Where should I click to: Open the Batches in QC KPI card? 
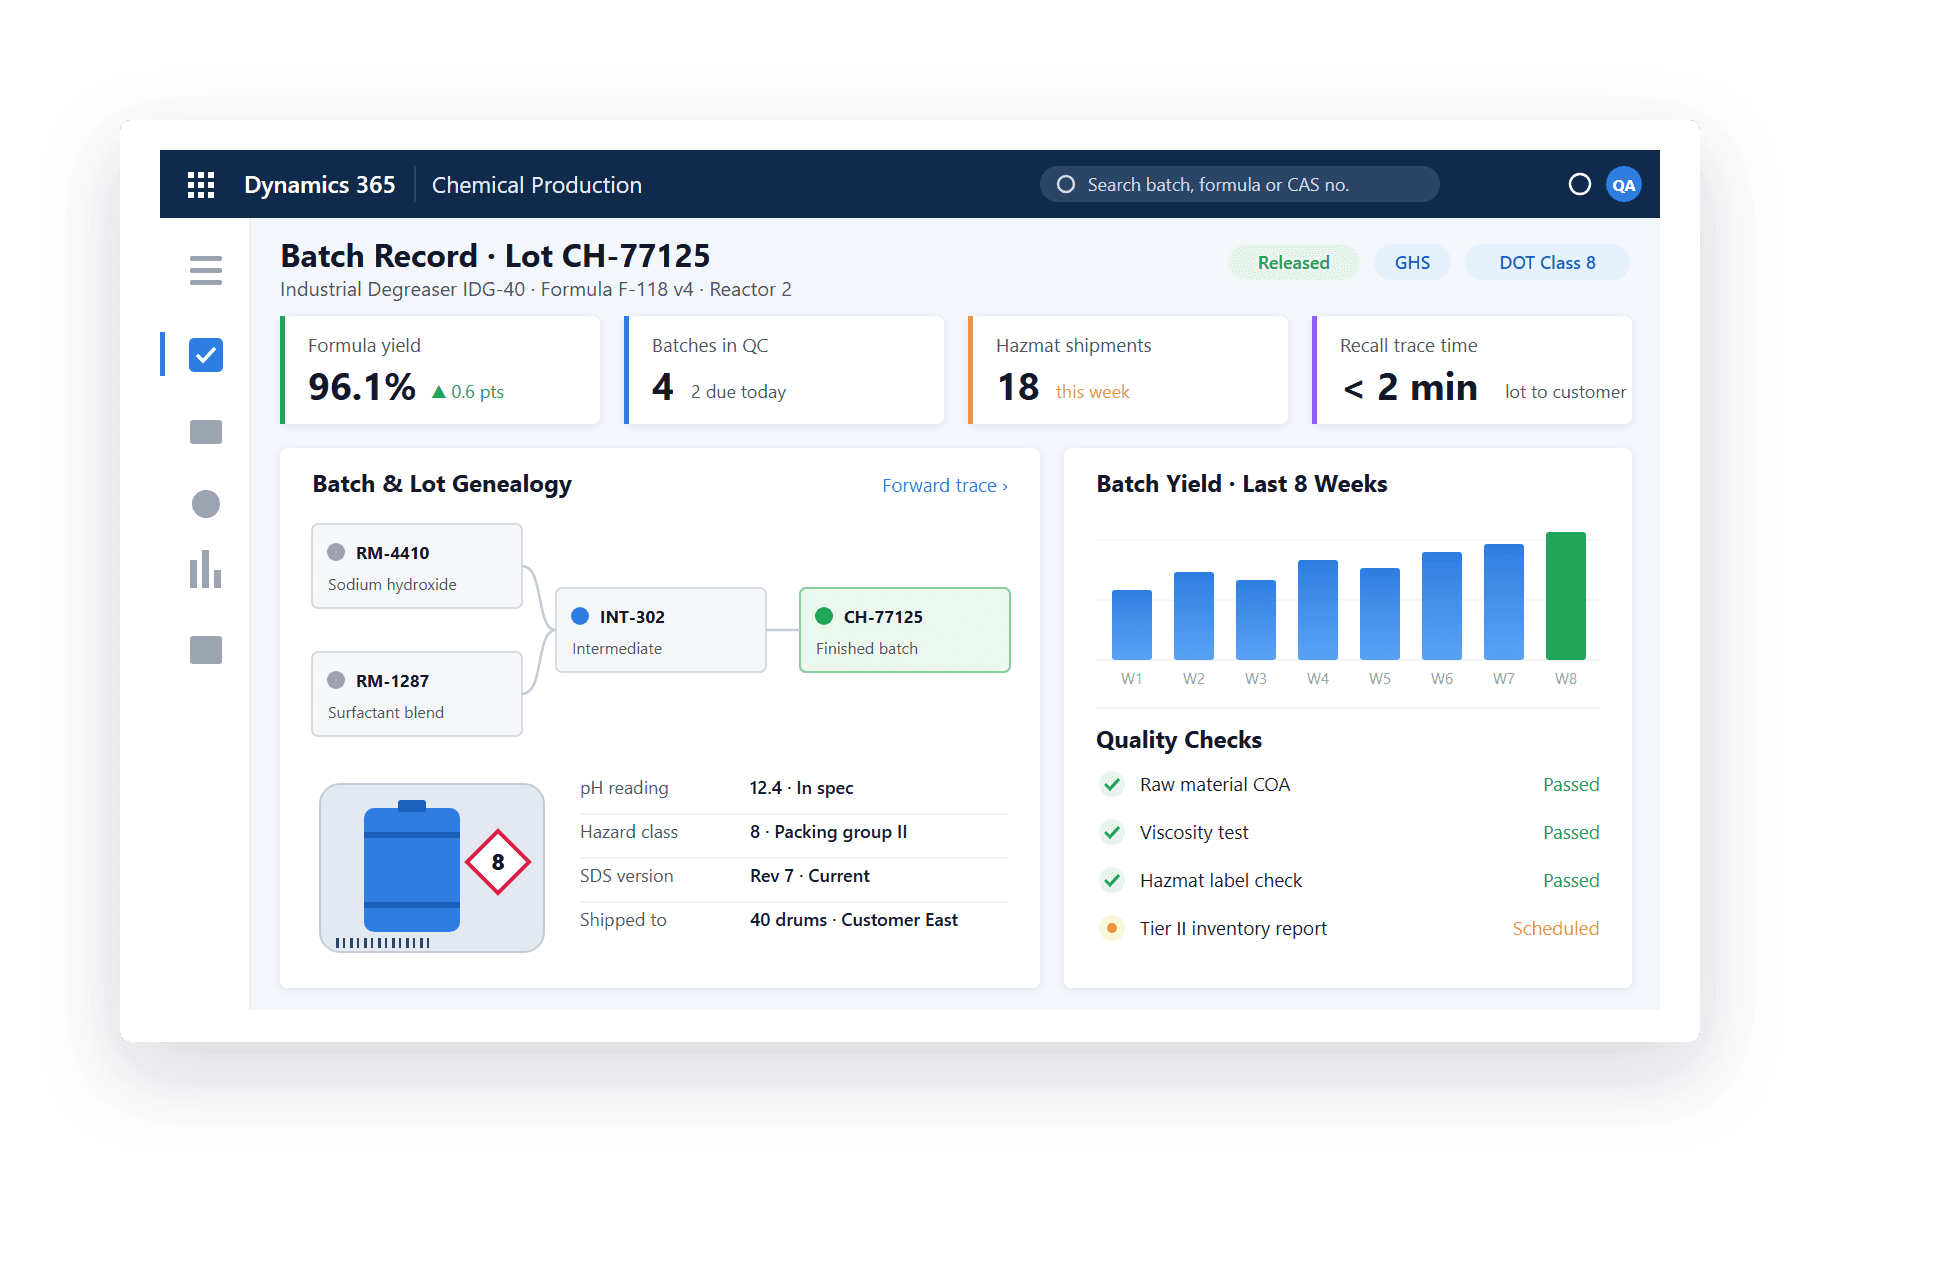784,370
